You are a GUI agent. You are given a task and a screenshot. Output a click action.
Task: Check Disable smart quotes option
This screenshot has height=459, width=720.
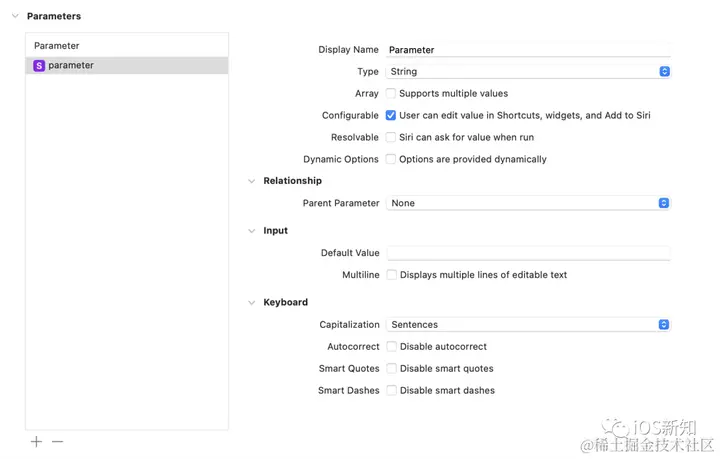click(392, 369)
